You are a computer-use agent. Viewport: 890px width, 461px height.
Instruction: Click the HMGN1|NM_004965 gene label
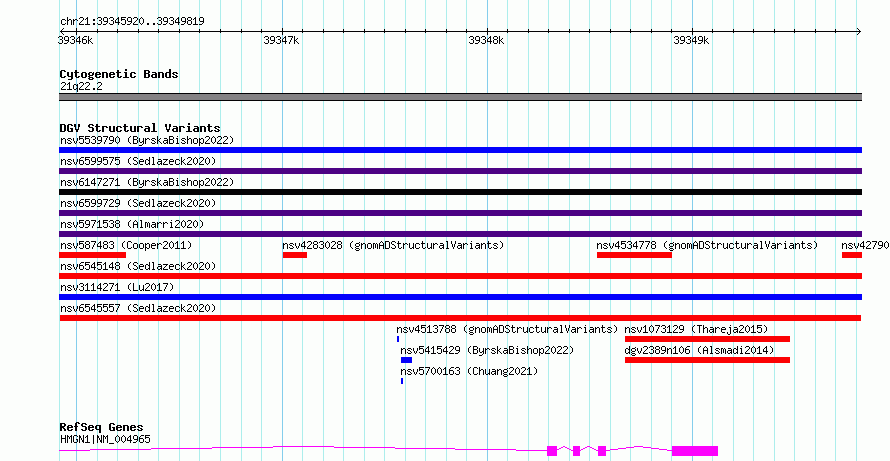tap(105, 439)
